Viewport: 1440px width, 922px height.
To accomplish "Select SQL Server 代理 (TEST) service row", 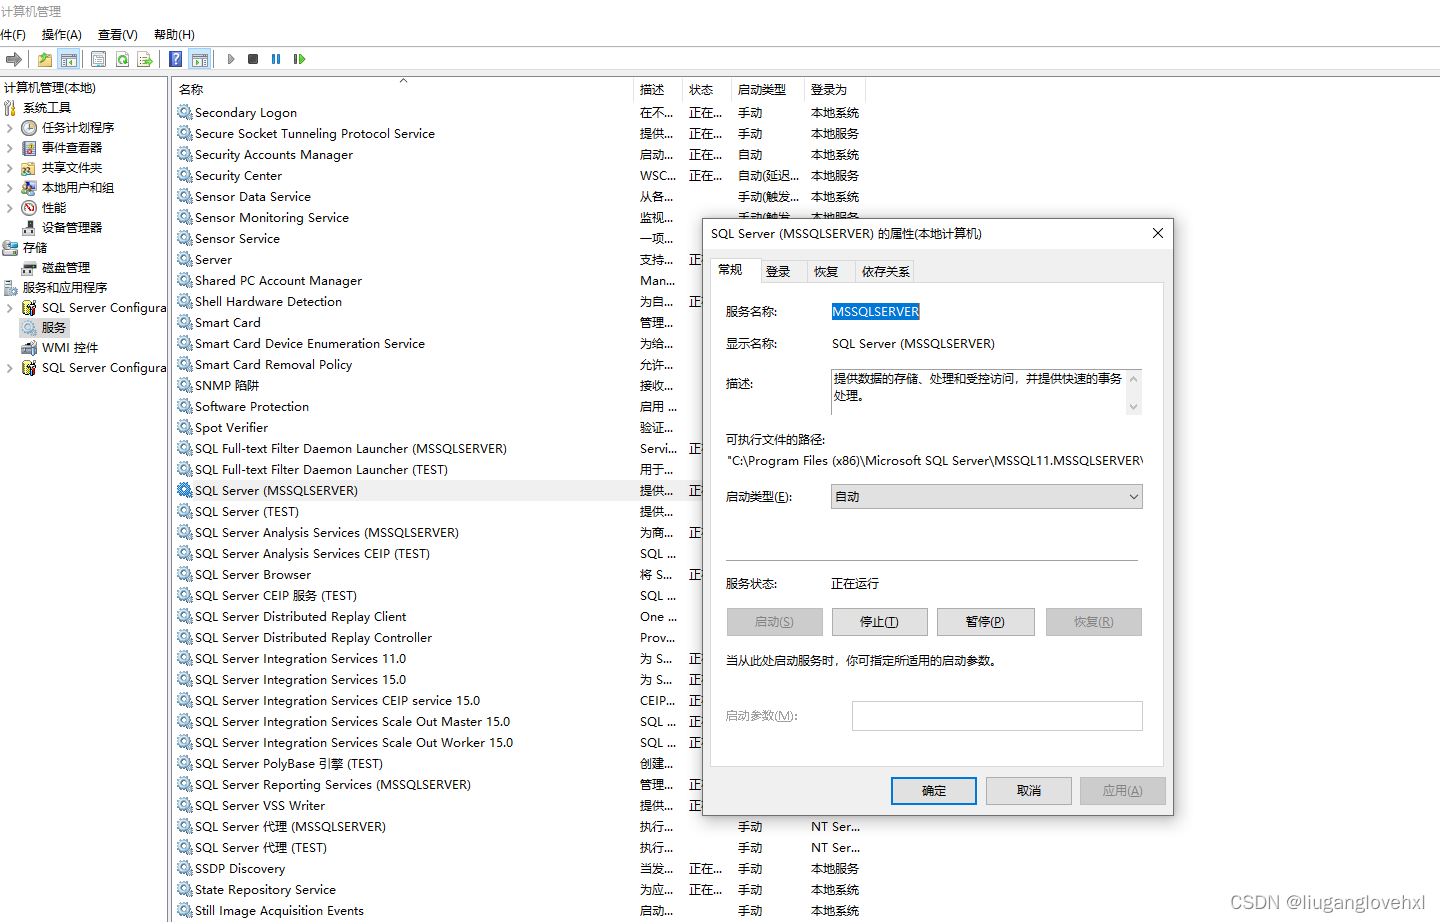I will [519, 847].
